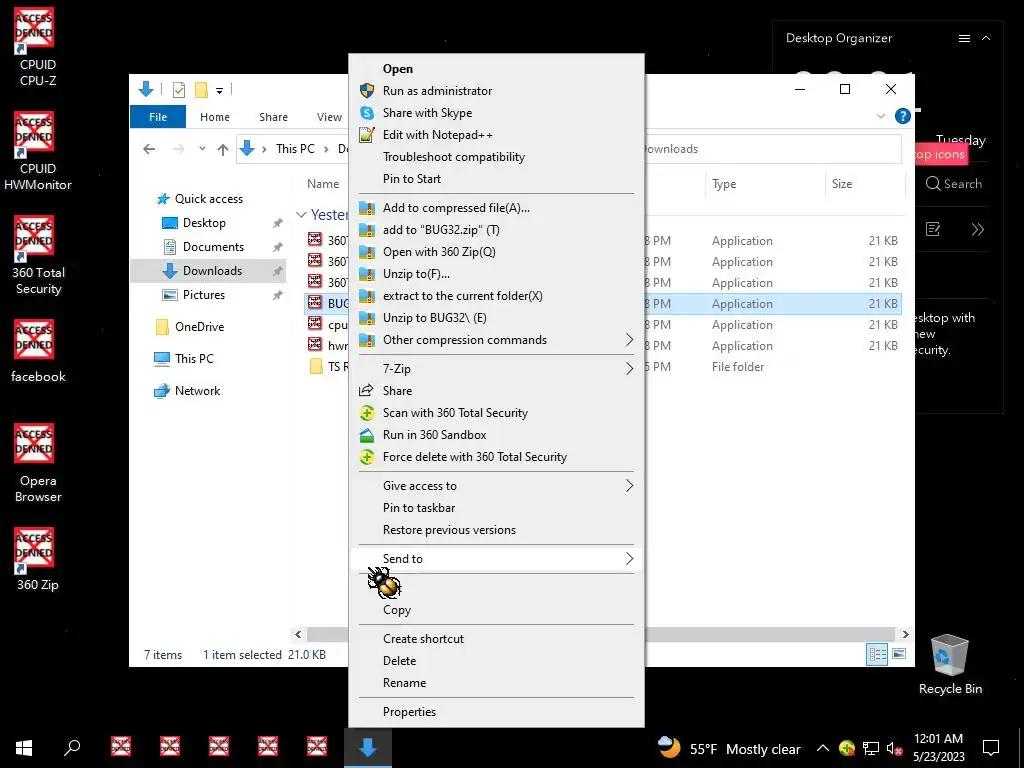Open the Share ribbon tab
This screenshot has height=768, width=1024.
273,117
